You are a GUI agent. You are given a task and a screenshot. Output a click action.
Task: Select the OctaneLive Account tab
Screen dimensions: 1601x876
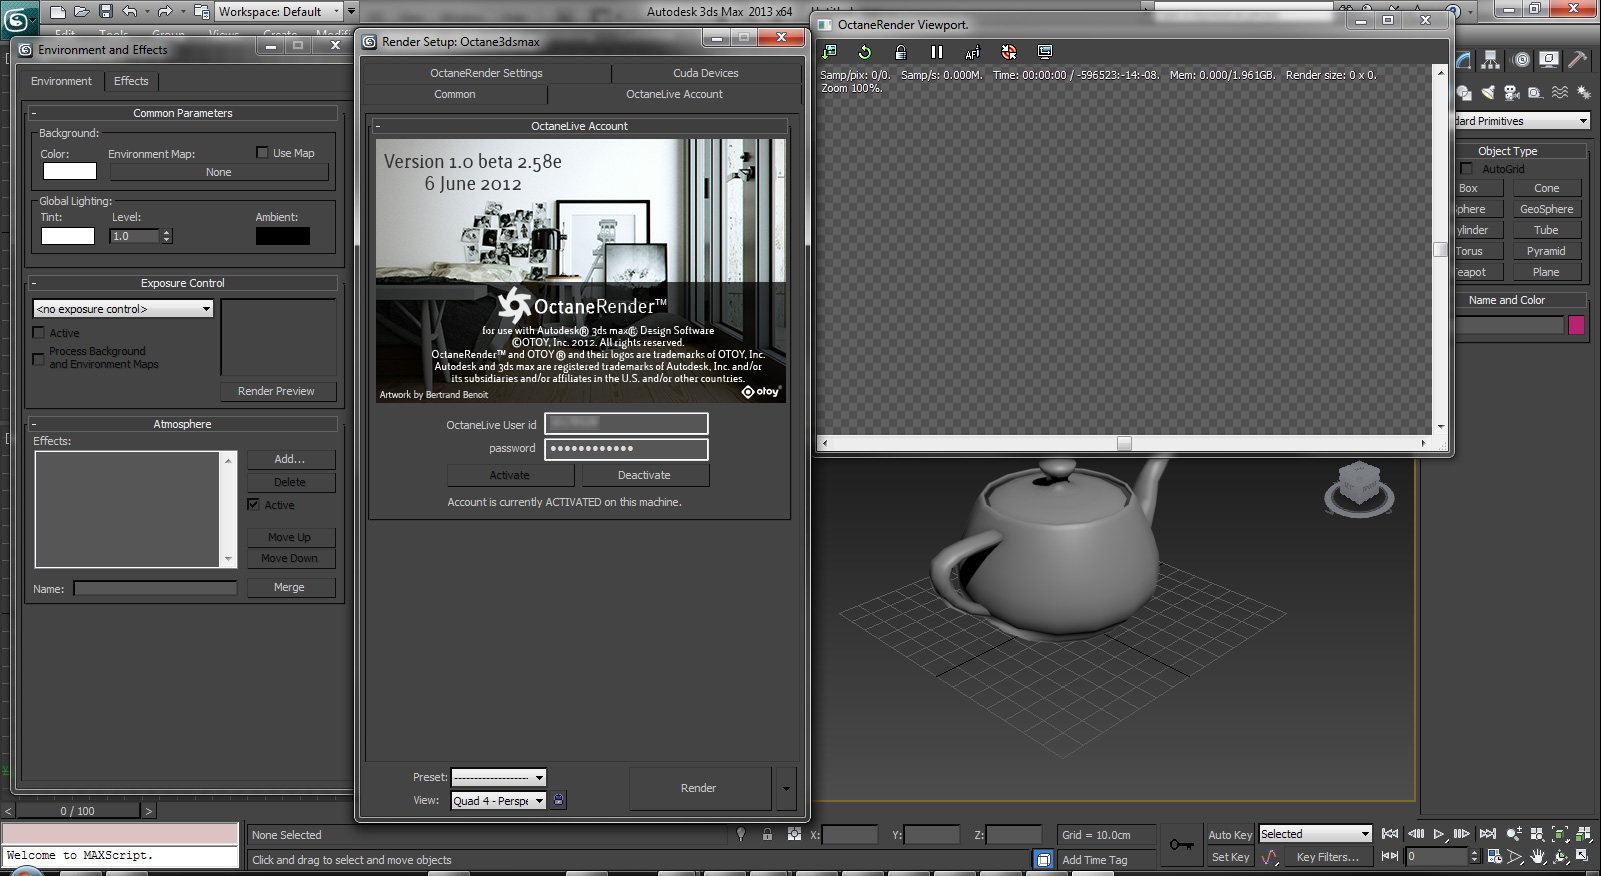point(675,94)
